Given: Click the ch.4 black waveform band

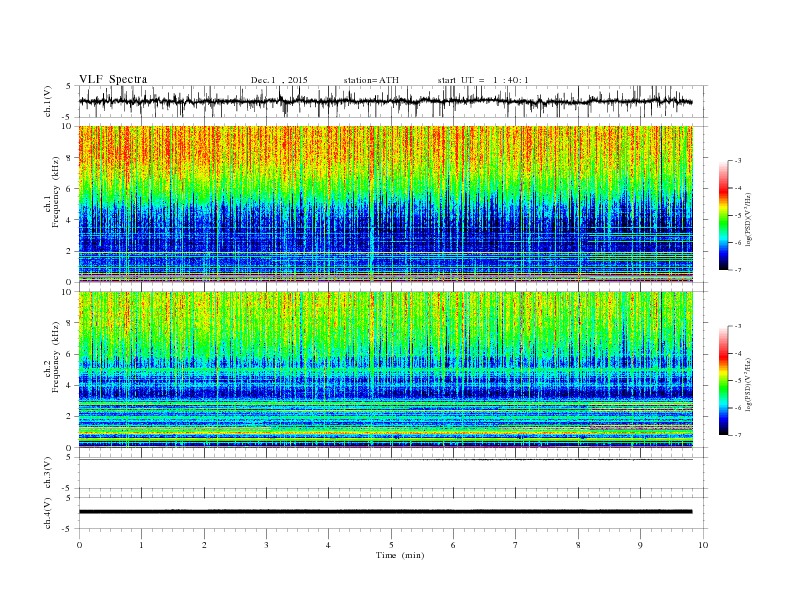Looking at the screenshot, I should [x=385, y=512].
